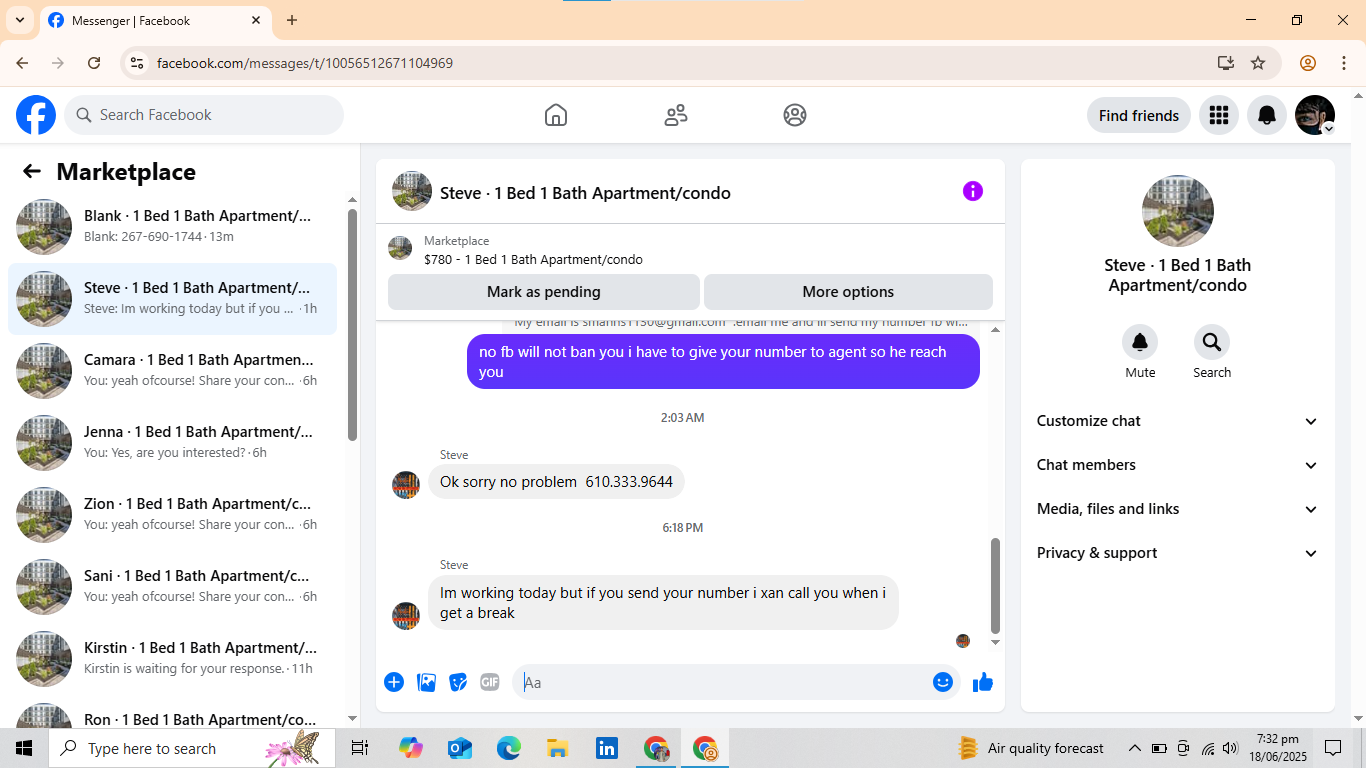Choose a GIF from the composer
This screenshot has width=1366, height=768.
tap(490, 682)
